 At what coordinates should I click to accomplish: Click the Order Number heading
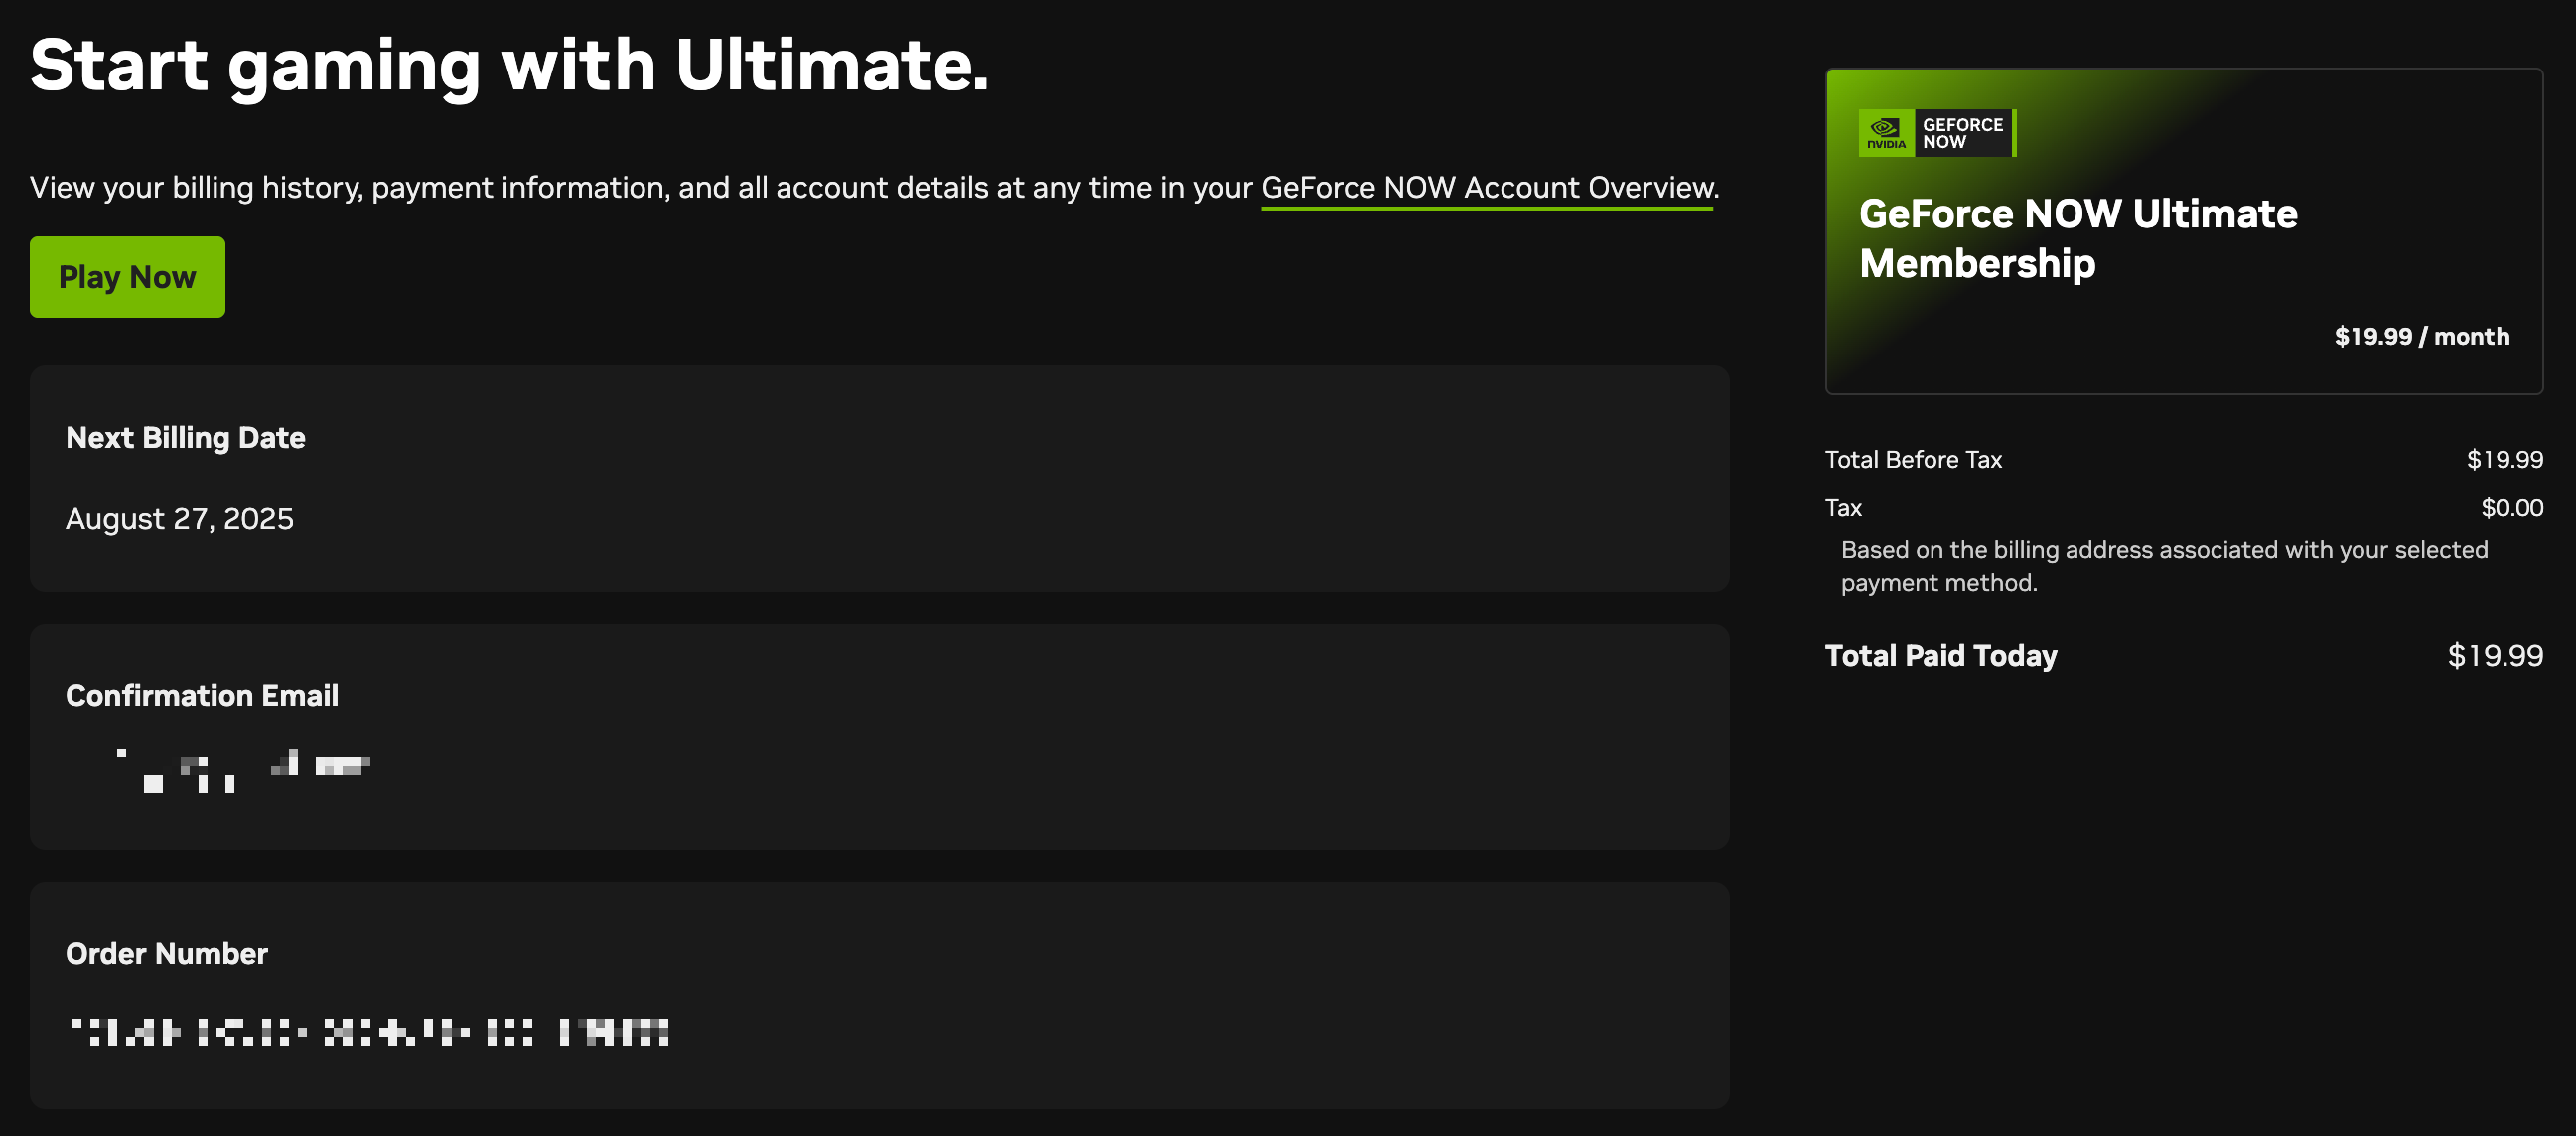click(x=166, y=954)
